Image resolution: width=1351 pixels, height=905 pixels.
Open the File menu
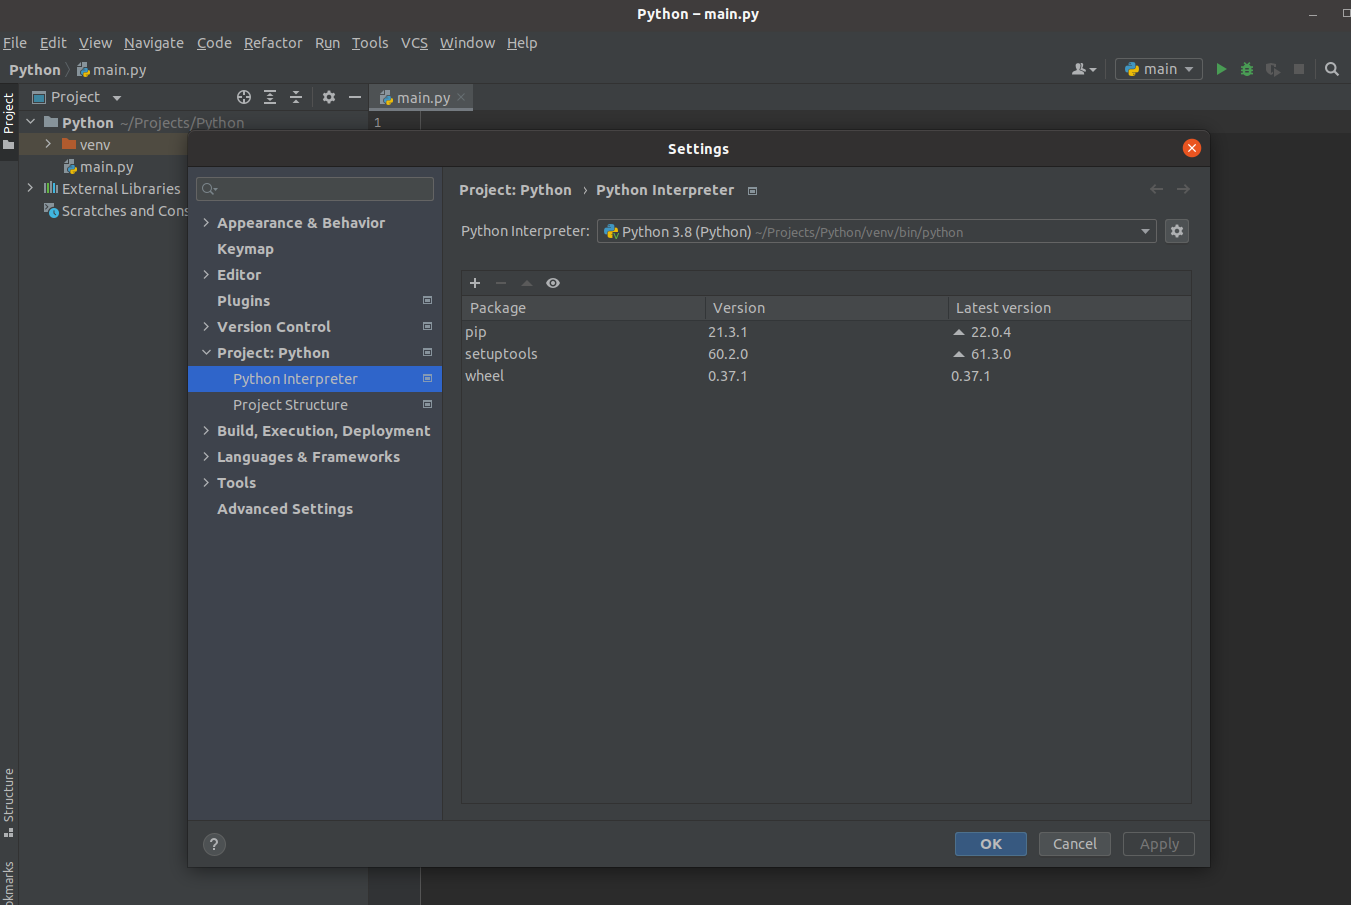click(x=15, y=43)
